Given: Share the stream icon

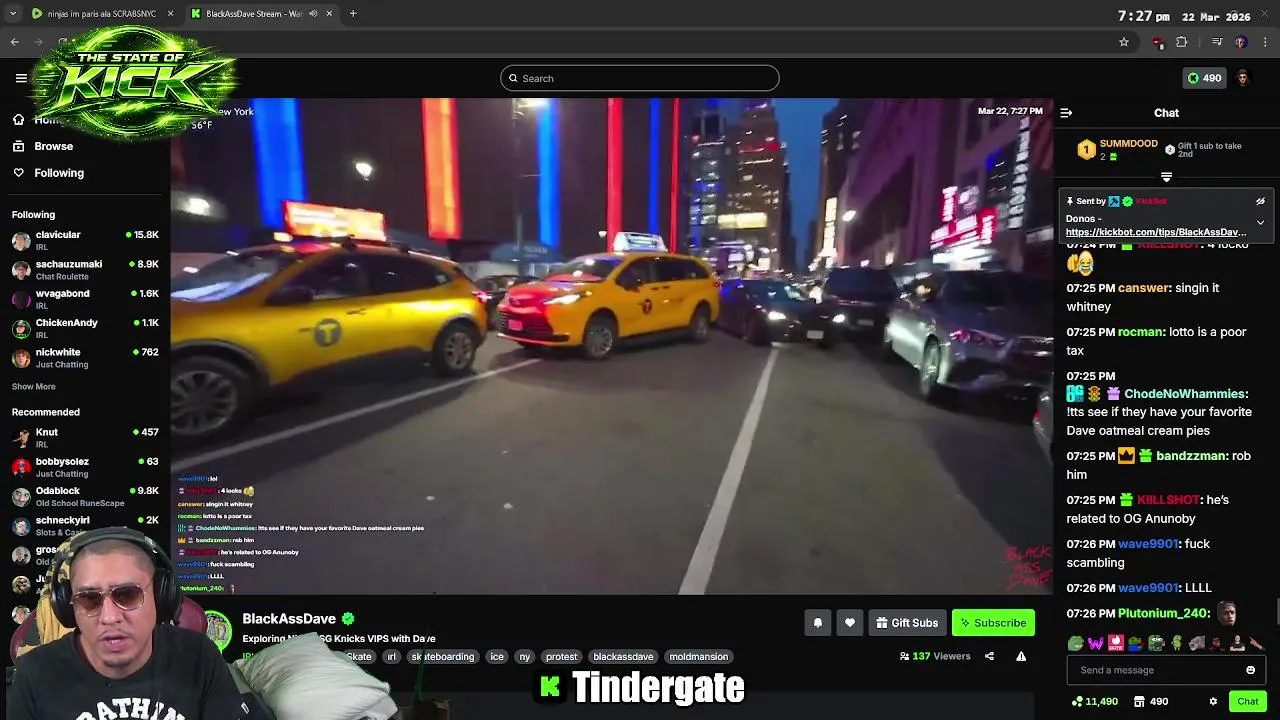Looking at the screenshot, I should click(x=989, y=657).
